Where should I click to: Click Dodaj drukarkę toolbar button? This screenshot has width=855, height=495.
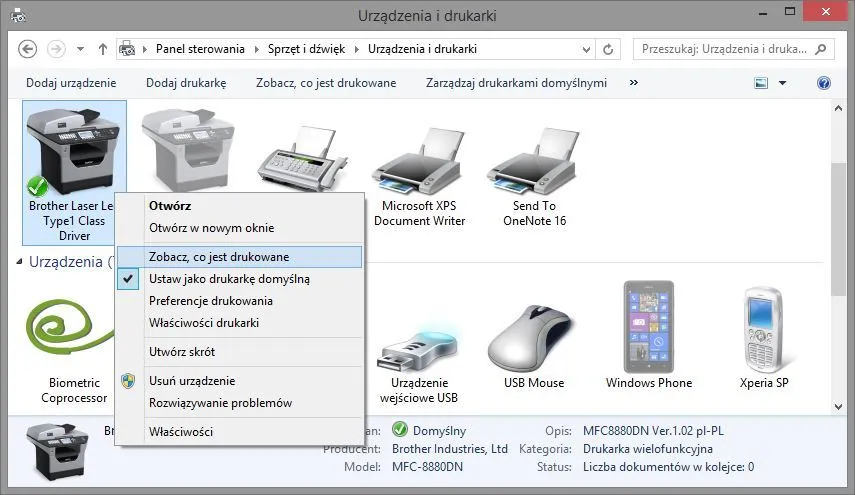(186, 83)
